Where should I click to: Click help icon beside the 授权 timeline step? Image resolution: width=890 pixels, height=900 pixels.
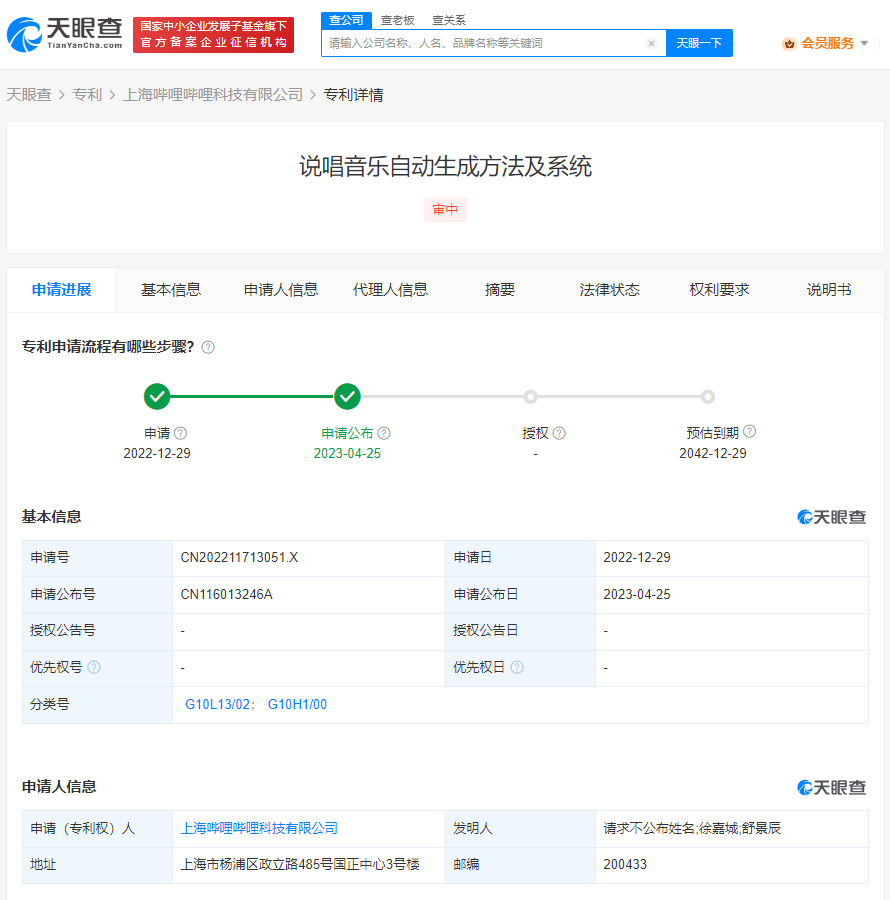559,432
